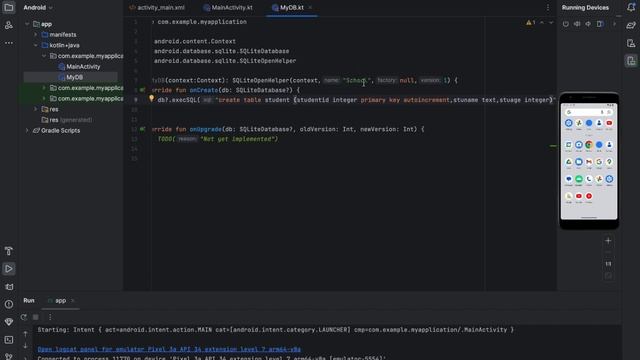Click the "School" string in MyDB code

[357, 80]
